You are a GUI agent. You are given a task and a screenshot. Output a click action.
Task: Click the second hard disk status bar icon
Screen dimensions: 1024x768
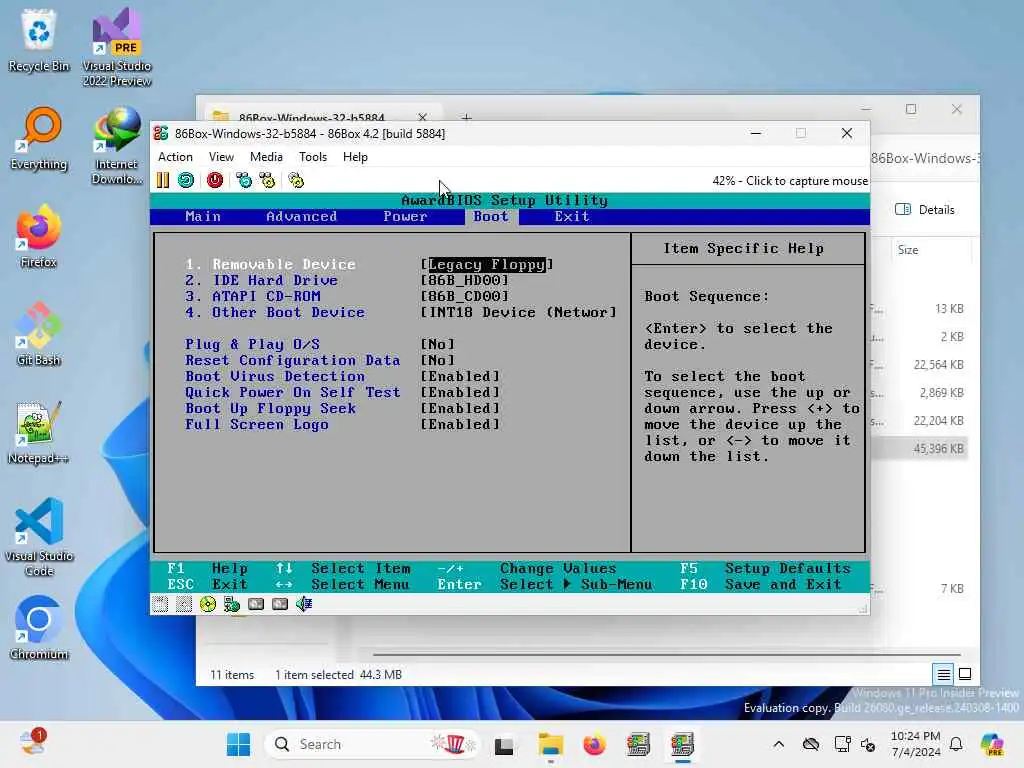[x=280, y=604]
